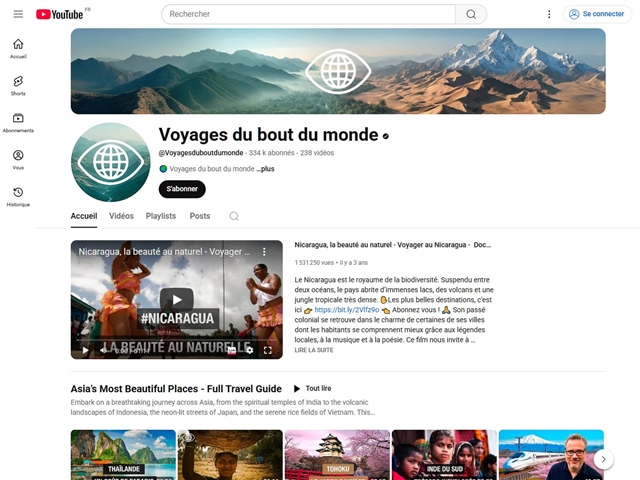Open Historique in the sidebar
Screen dimensions: 640x480
tap(18, 197)
